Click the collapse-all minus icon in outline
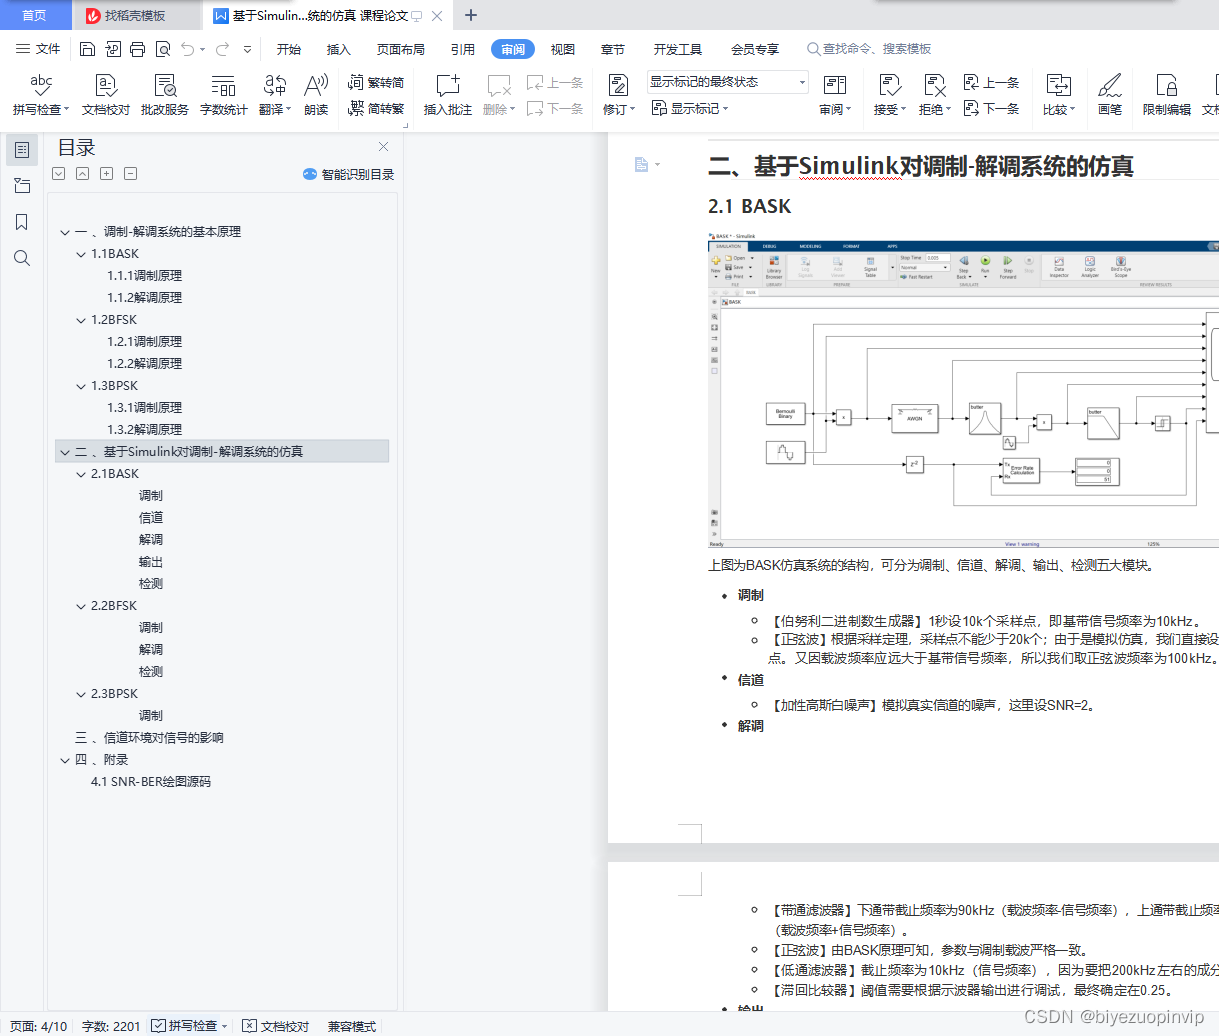The width and height of the screenshot is (1219, 1036). (130, 174)
